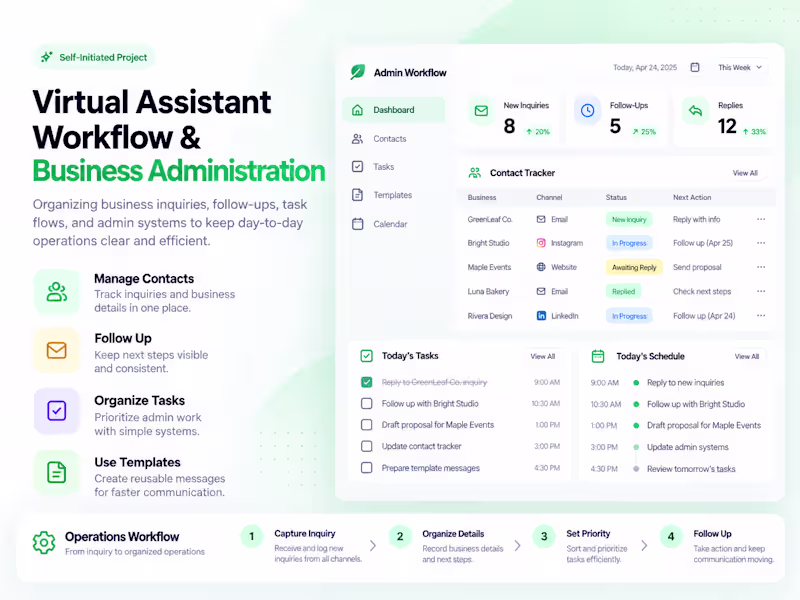Open the Tasks menu item
Image resolution: width=800 pixels, height=600 pixels.
(x=394, y=167)
